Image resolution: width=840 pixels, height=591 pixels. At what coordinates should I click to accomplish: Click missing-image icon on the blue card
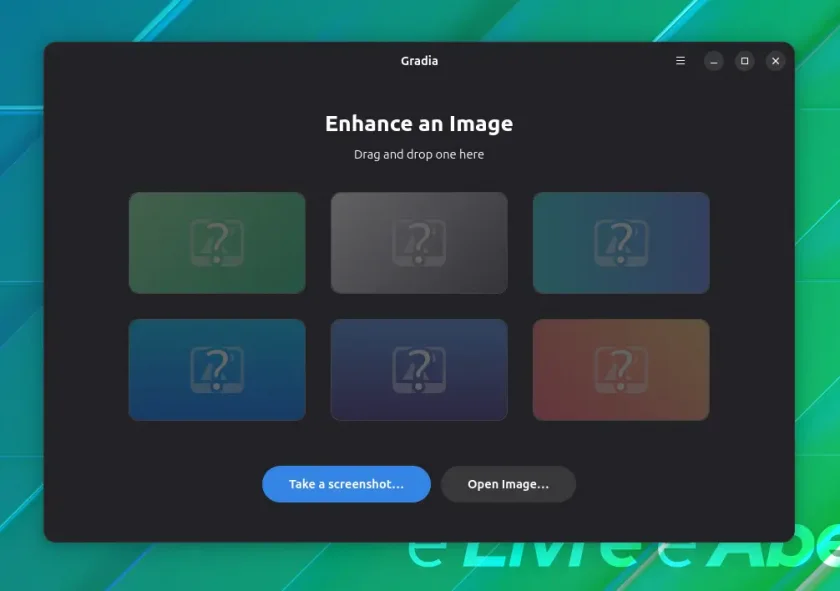pyautogui.click(x=217, y=370)
